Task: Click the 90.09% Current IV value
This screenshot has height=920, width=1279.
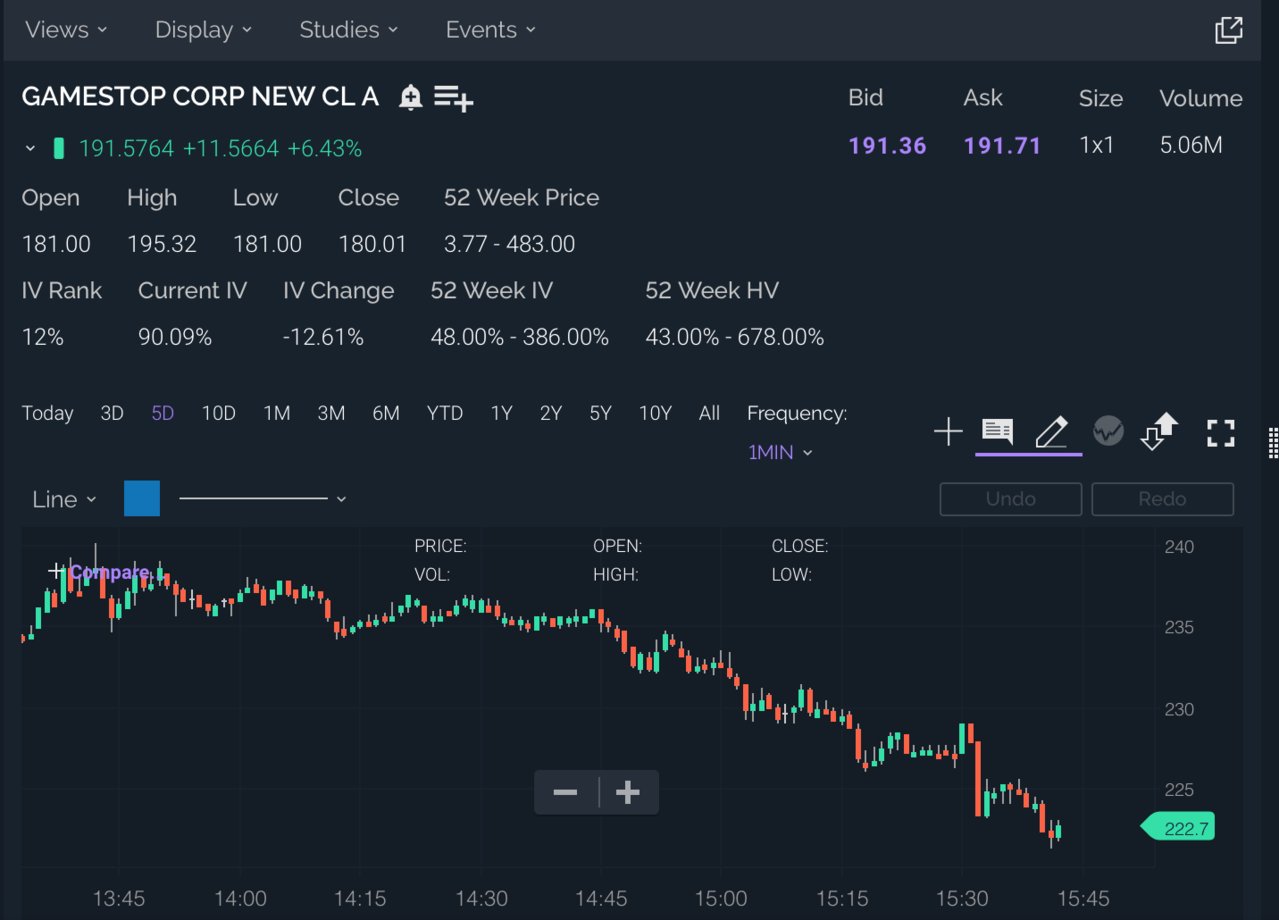Action: point(175,337)
